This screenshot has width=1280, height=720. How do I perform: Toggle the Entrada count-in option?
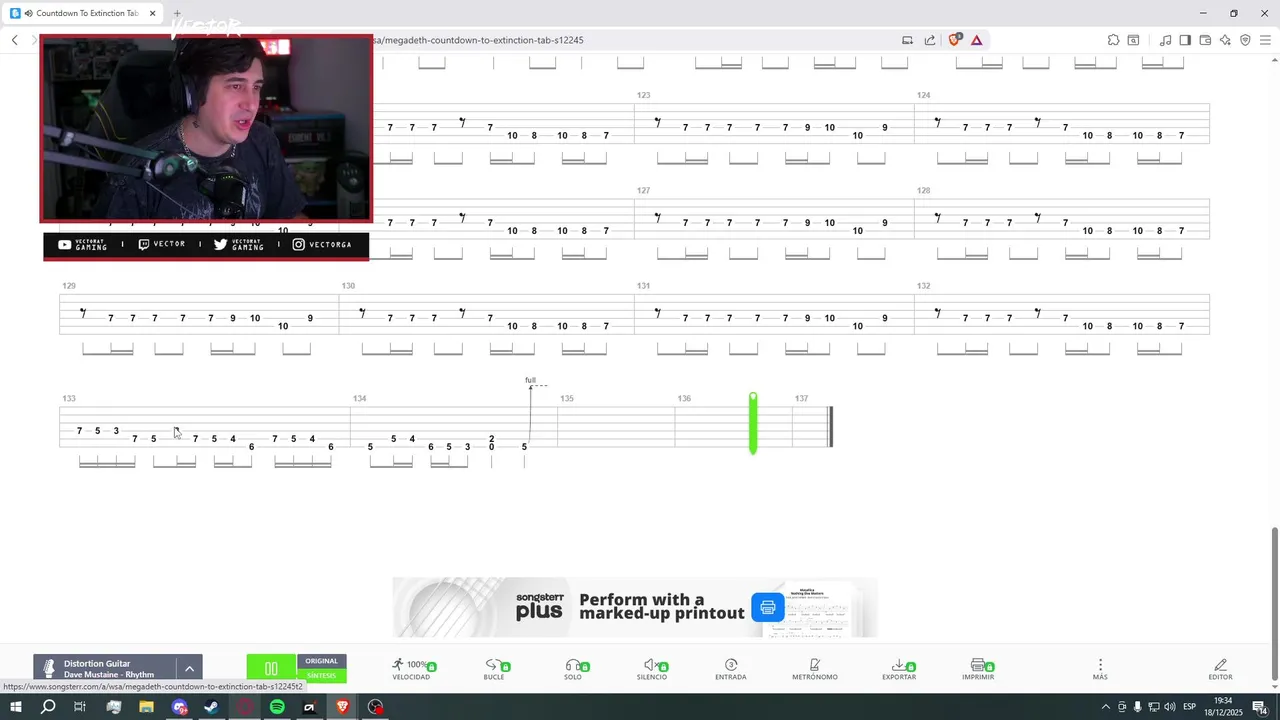(731, 669)
